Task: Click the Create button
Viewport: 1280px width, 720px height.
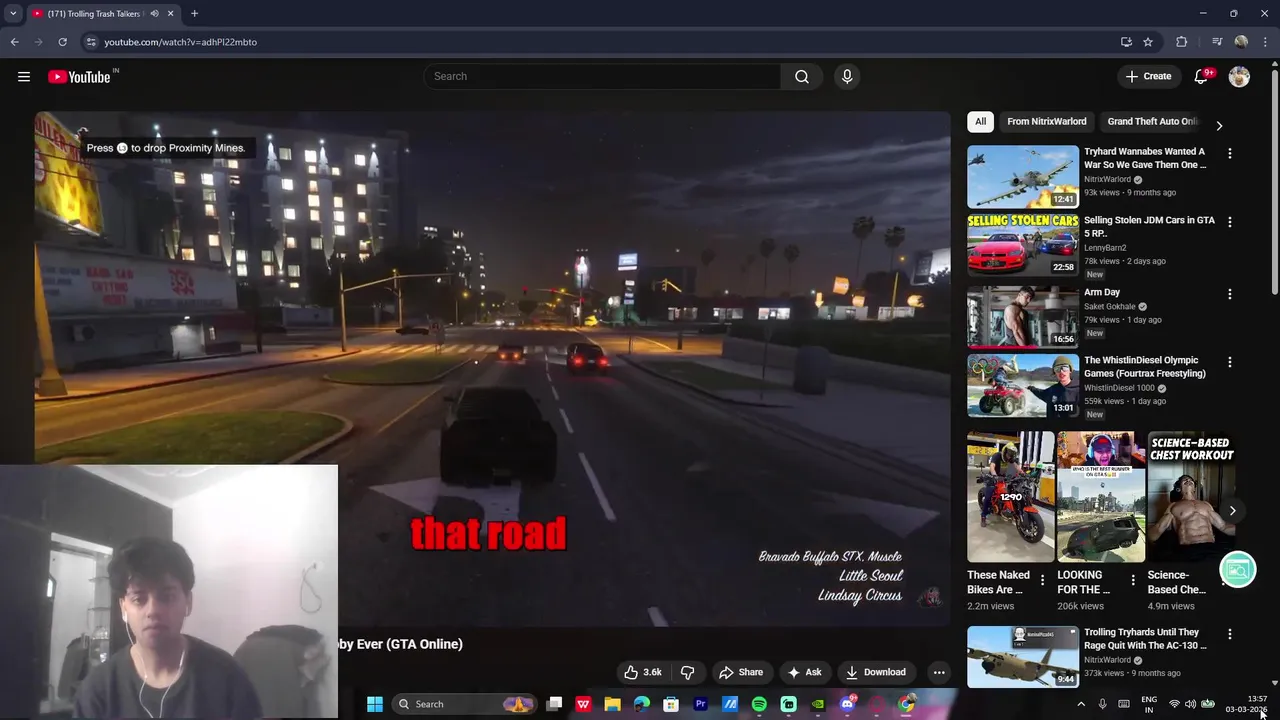Action: coord(1148,77)
